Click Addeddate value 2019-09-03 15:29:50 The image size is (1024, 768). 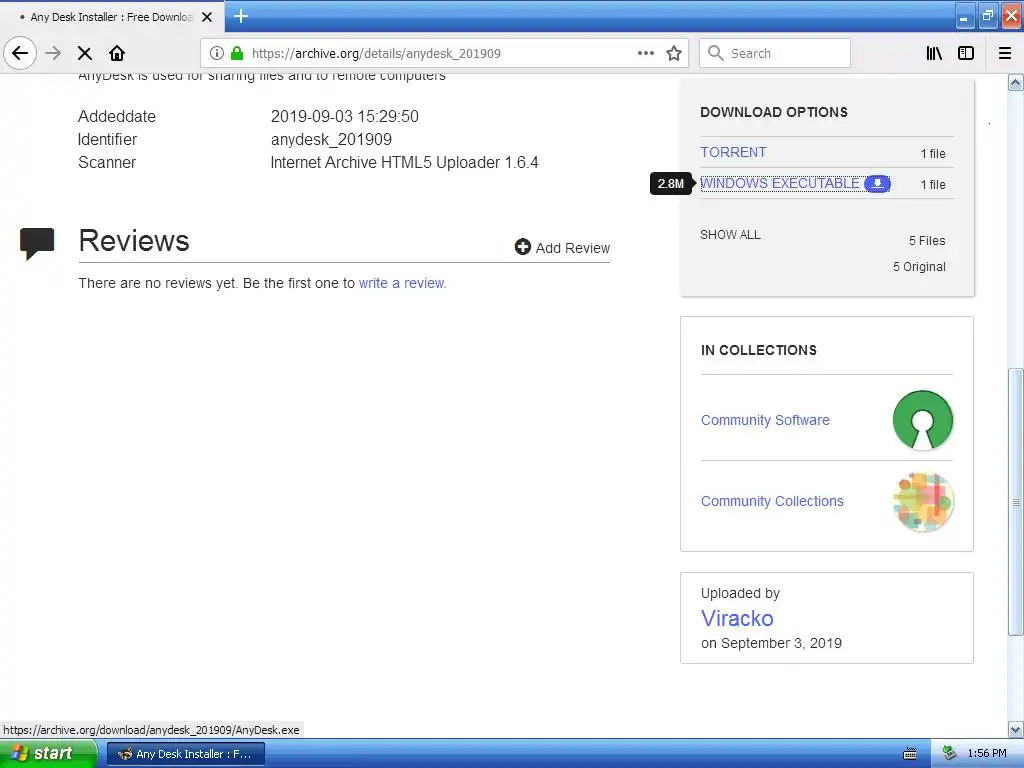click(x=344, y=116)
